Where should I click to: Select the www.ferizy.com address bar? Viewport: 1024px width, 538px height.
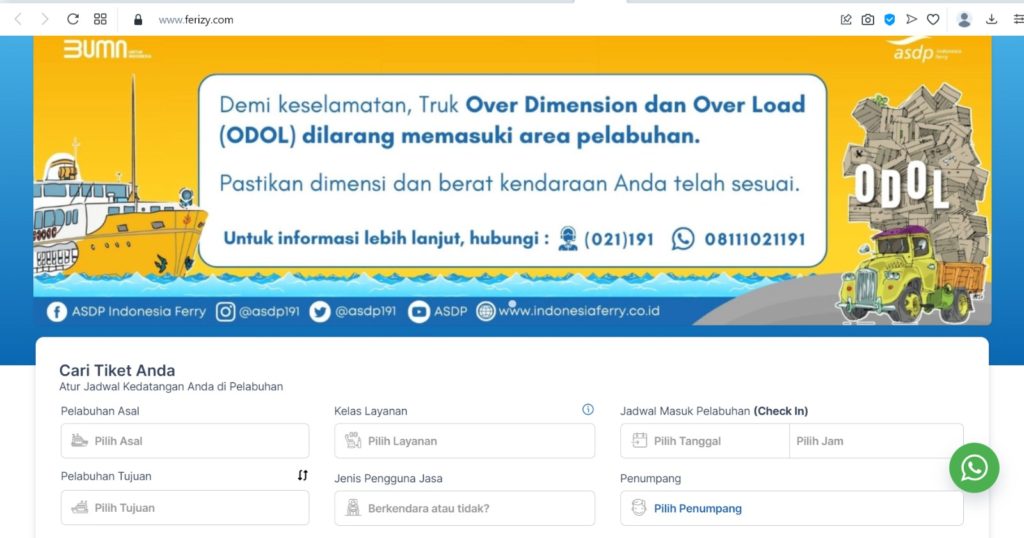196,20
